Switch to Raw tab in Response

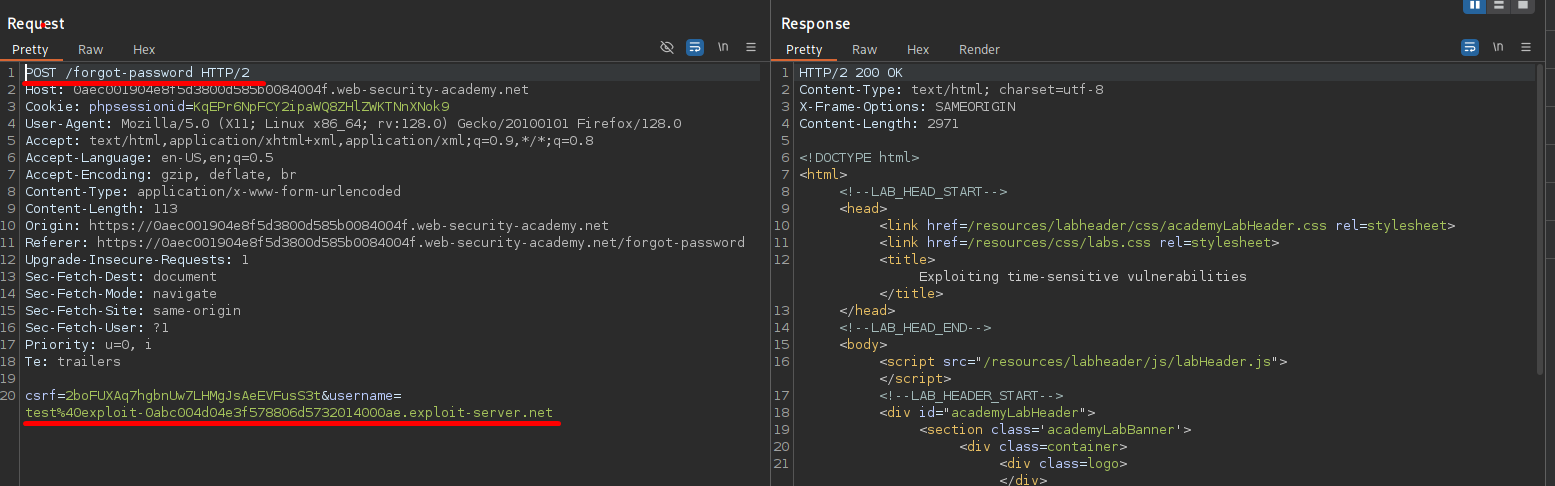[865, 49]
